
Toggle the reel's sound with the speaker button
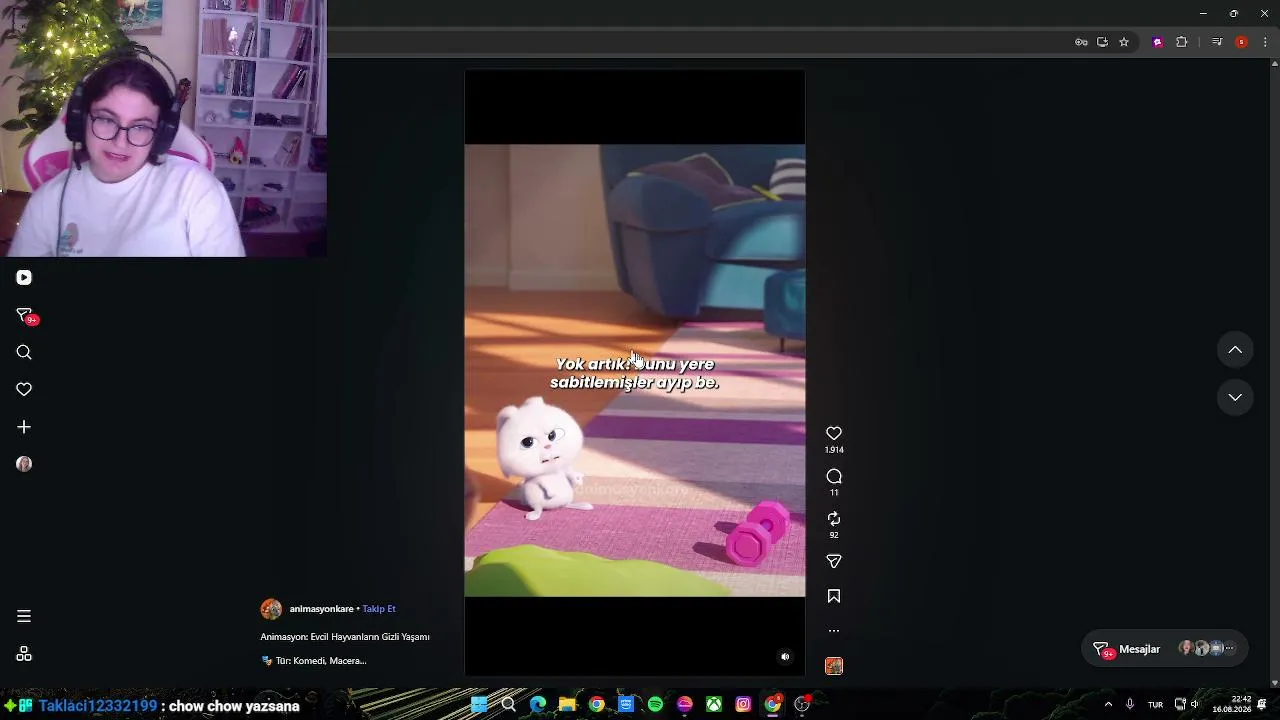pos(785,657)
